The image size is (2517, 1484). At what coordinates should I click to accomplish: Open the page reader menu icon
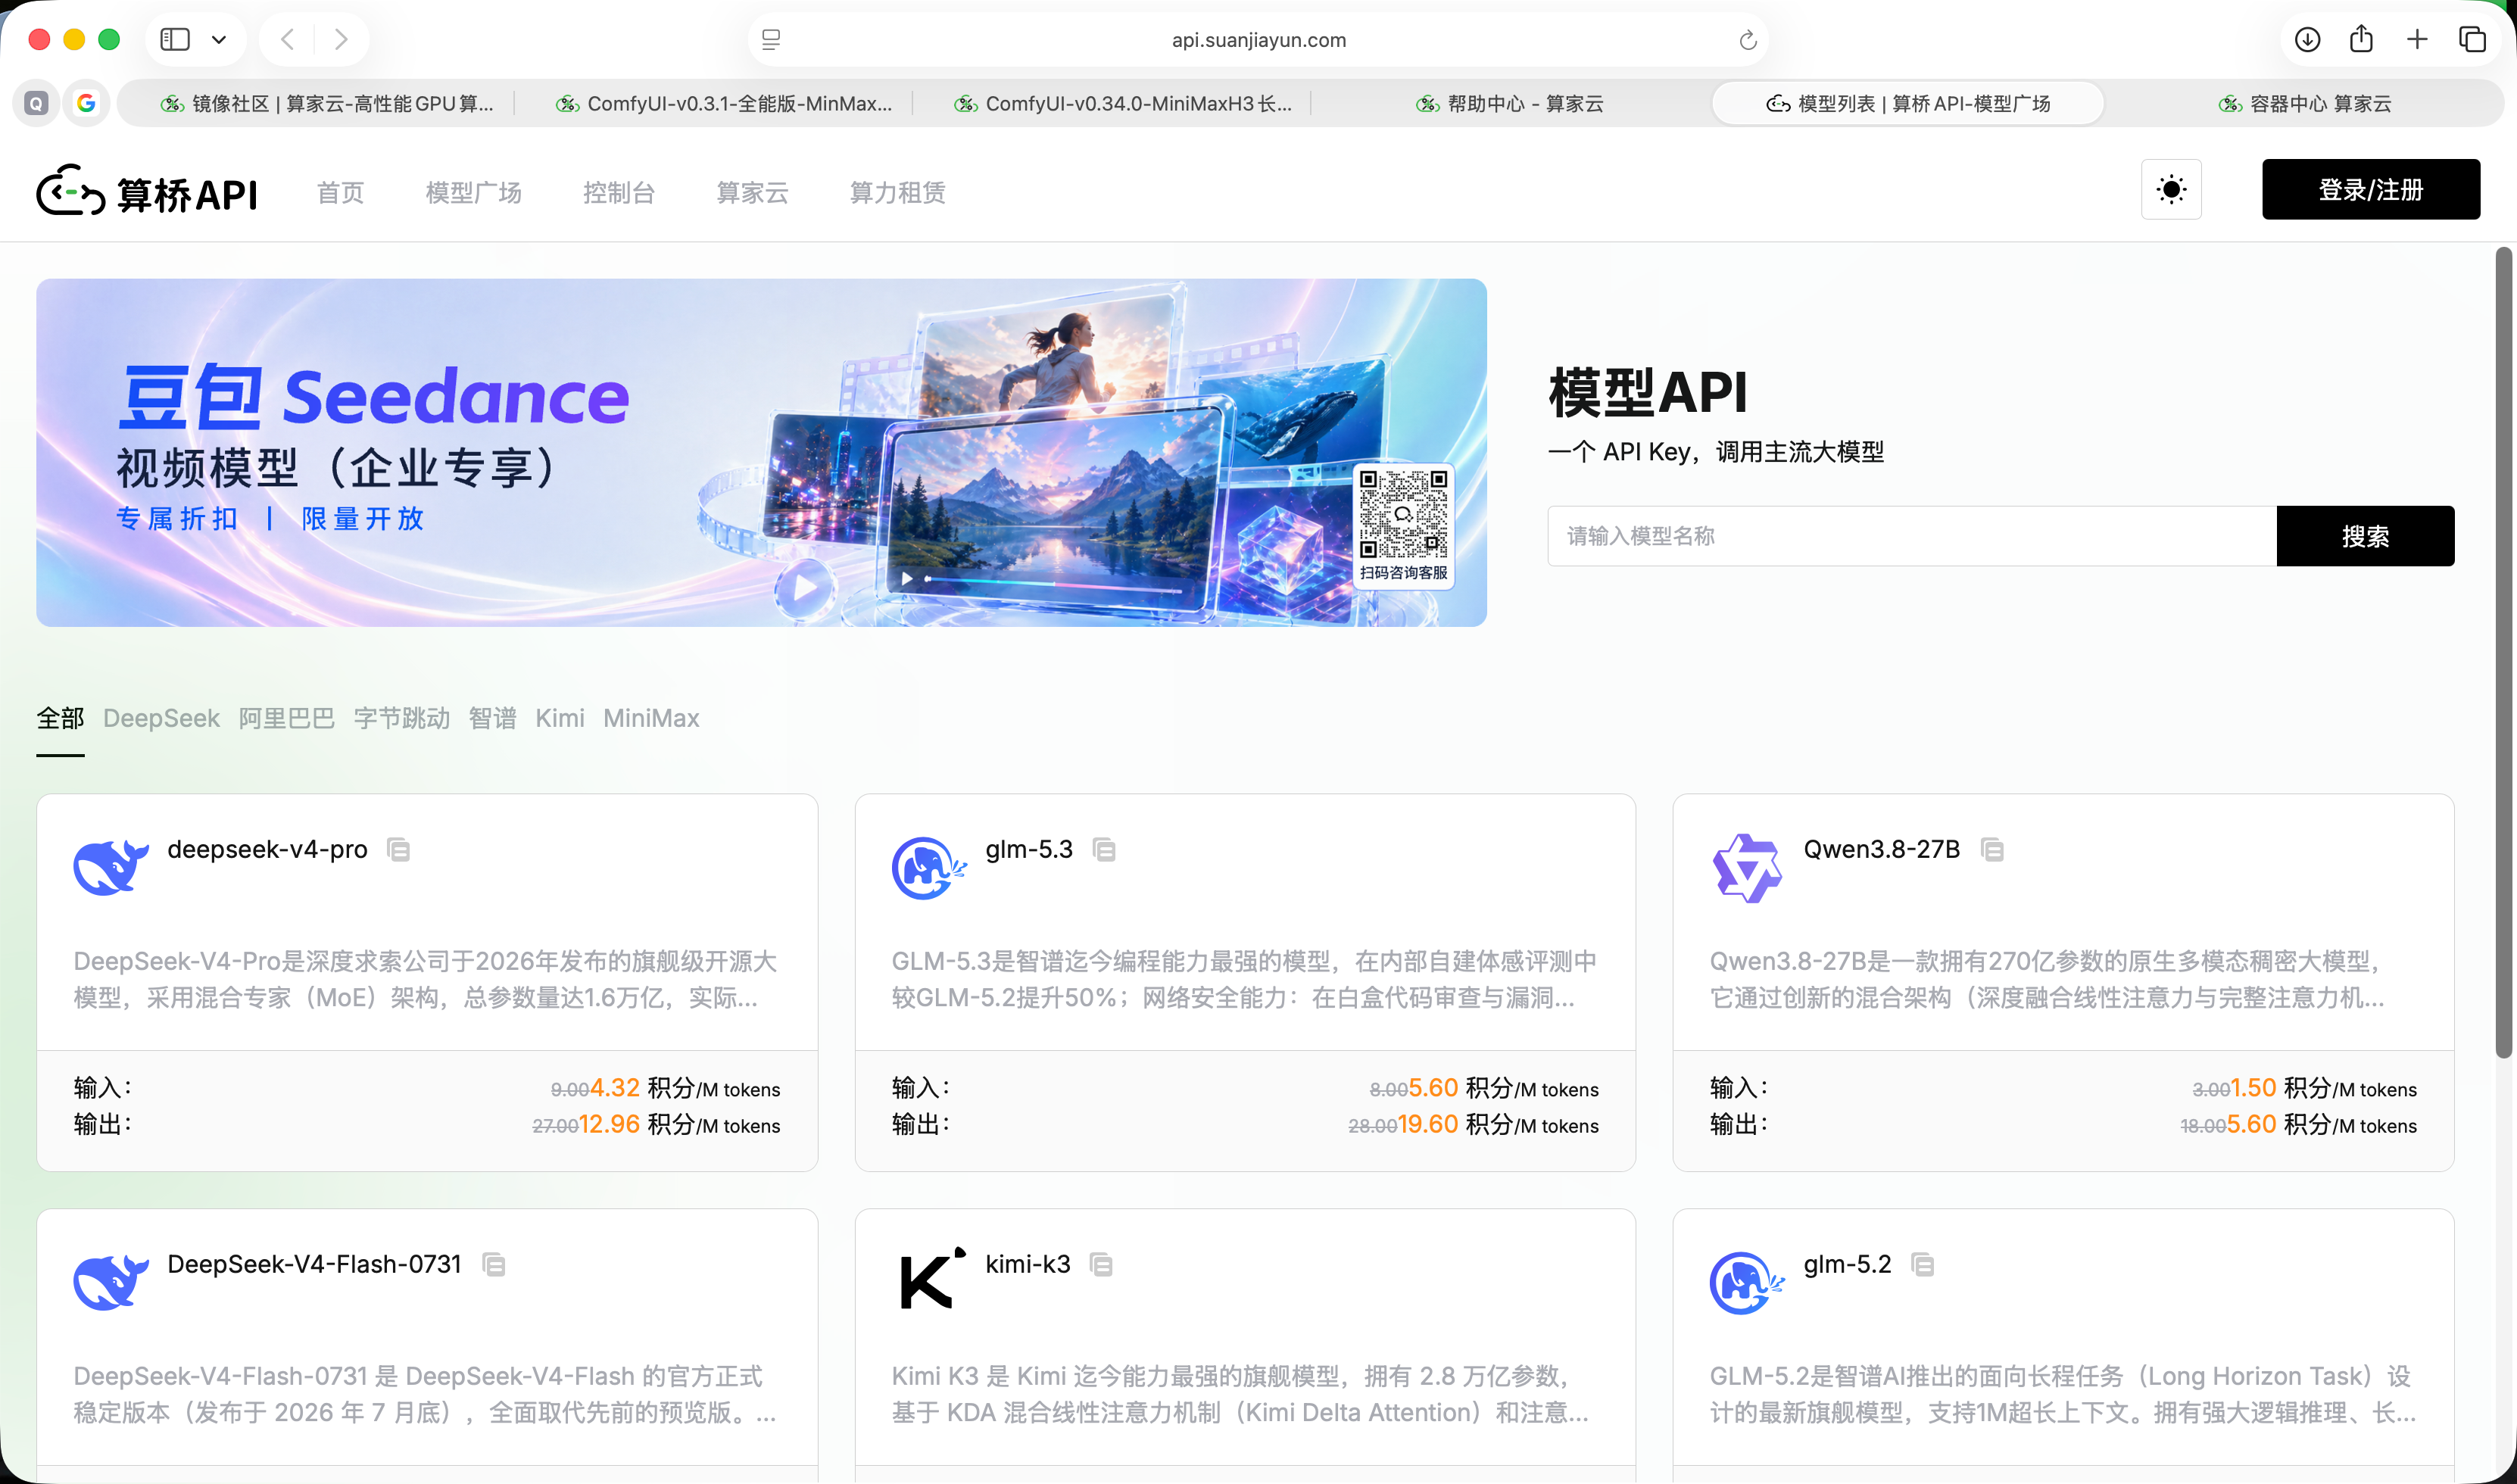pos(771,40)
